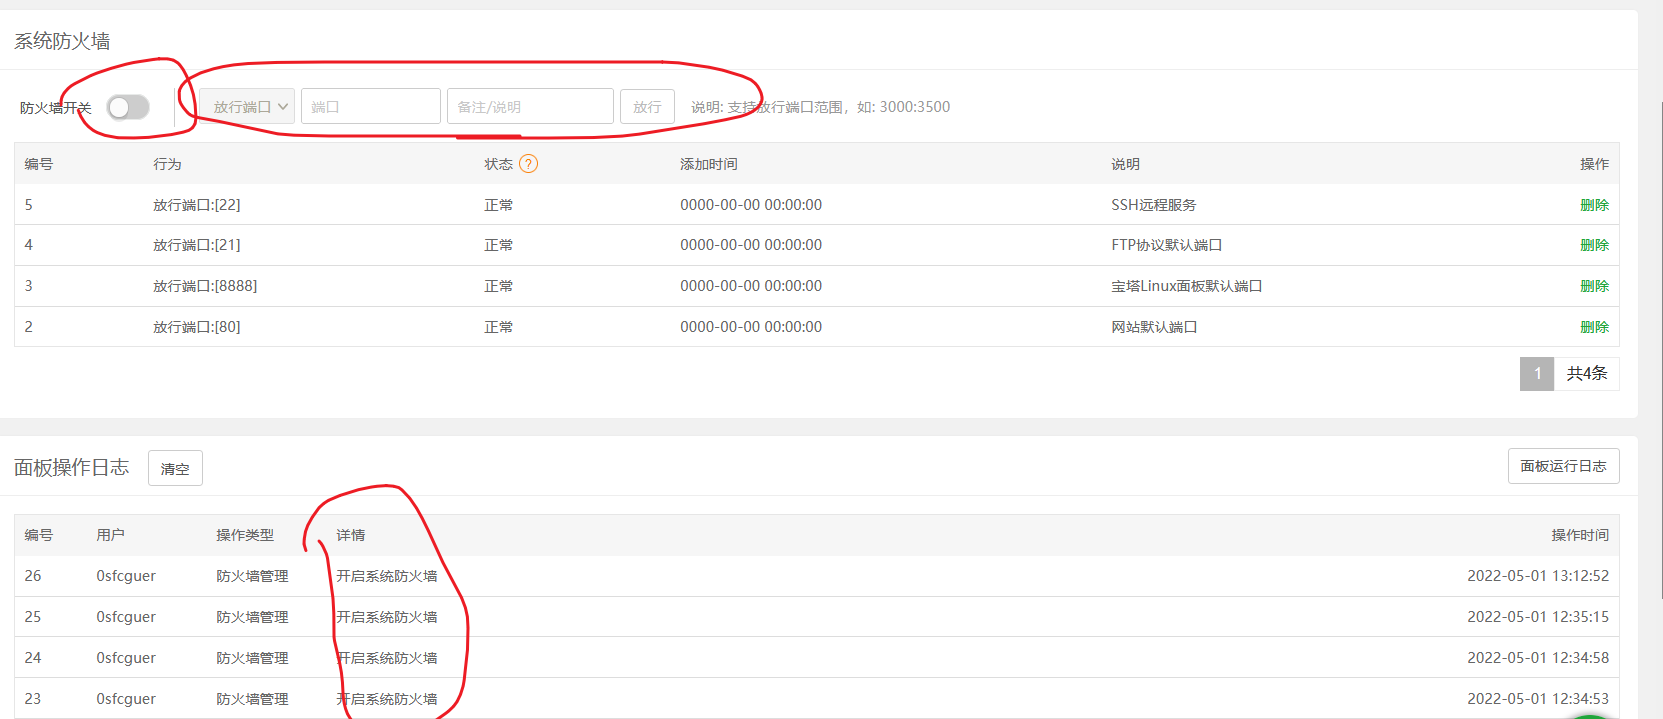
Task: Delete the port 22 SSH rule
Action: click(x=1594, y=205)
